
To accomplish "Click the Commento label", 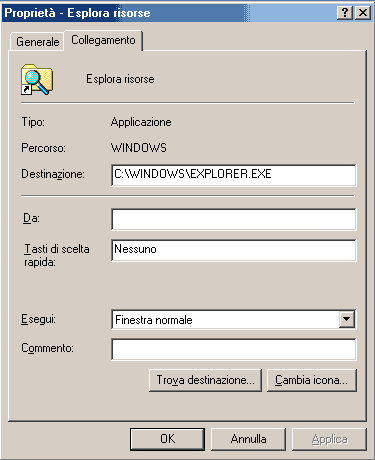I will [47, 348].
